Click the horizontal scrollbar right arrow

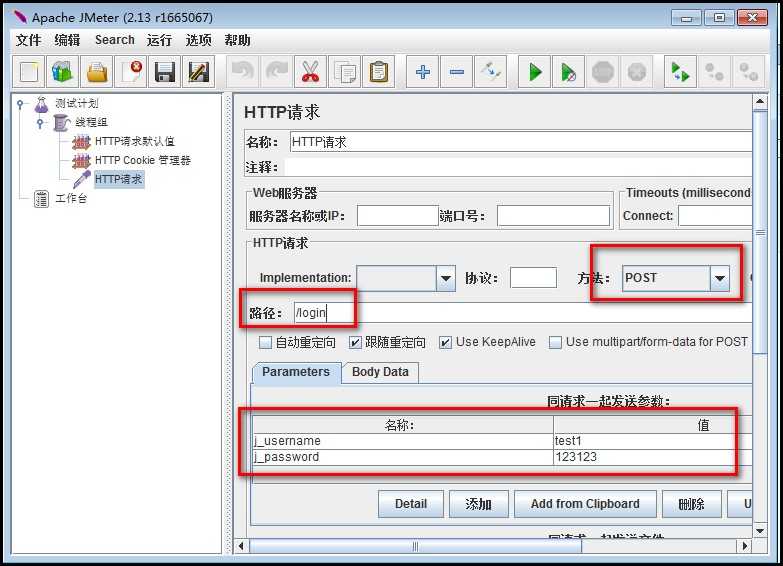coord(745,546)
